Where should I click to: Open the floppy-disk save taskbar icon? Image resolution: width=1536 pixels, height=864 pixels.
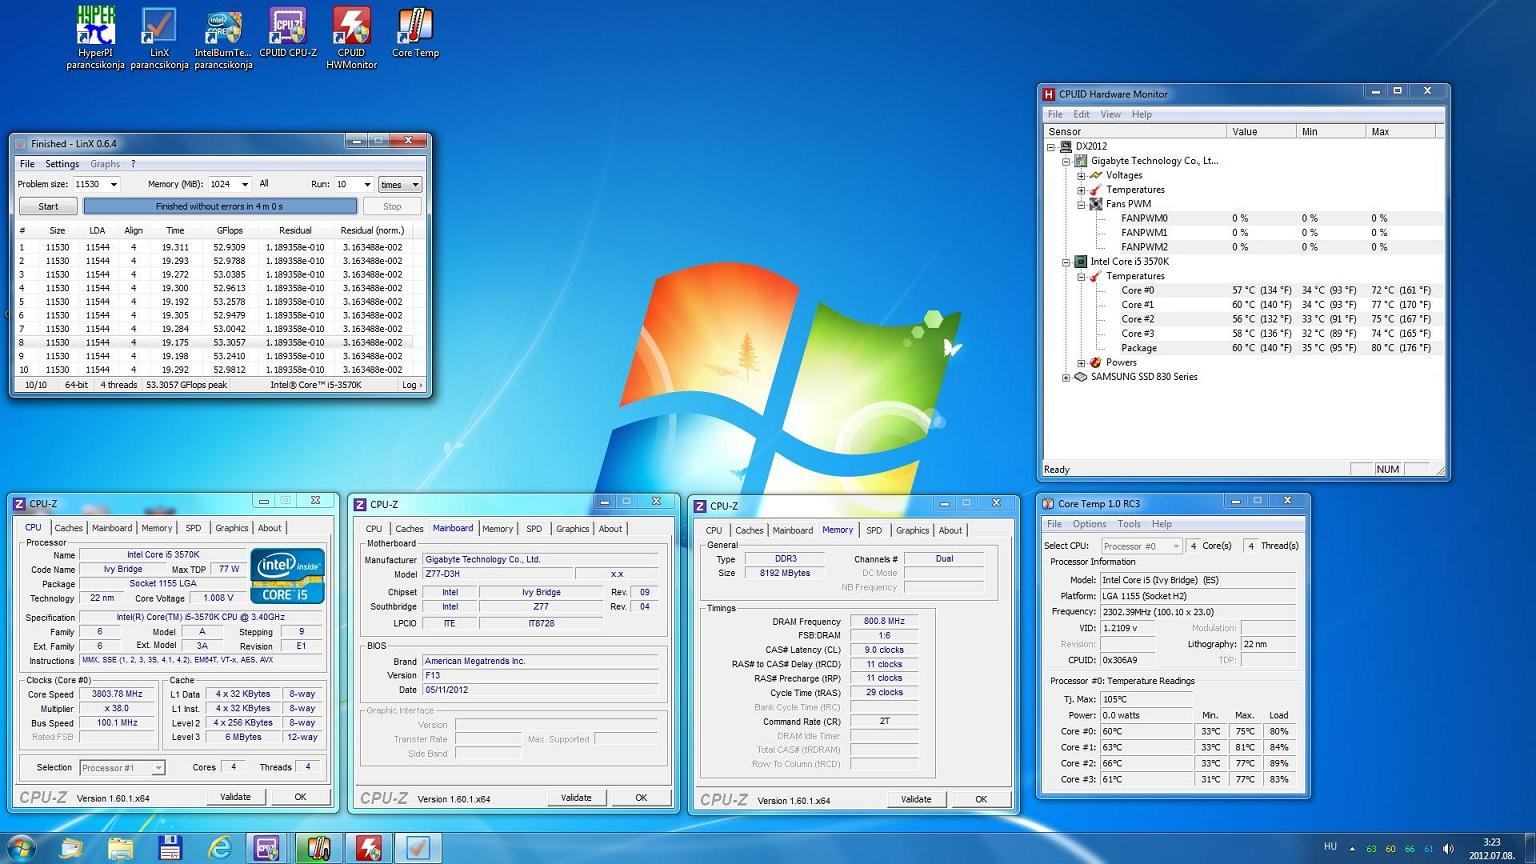(x=170, y=848)
